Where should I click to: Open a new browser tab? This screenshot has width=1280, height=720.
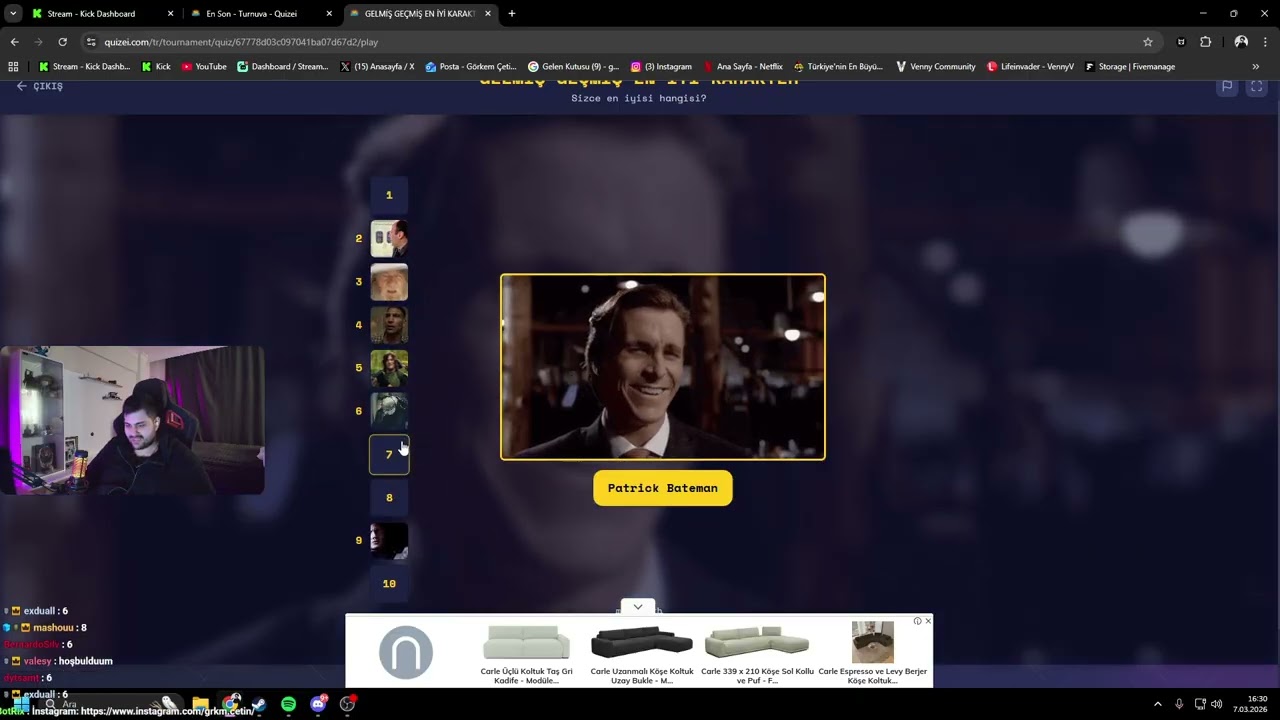tap(512, 14)
